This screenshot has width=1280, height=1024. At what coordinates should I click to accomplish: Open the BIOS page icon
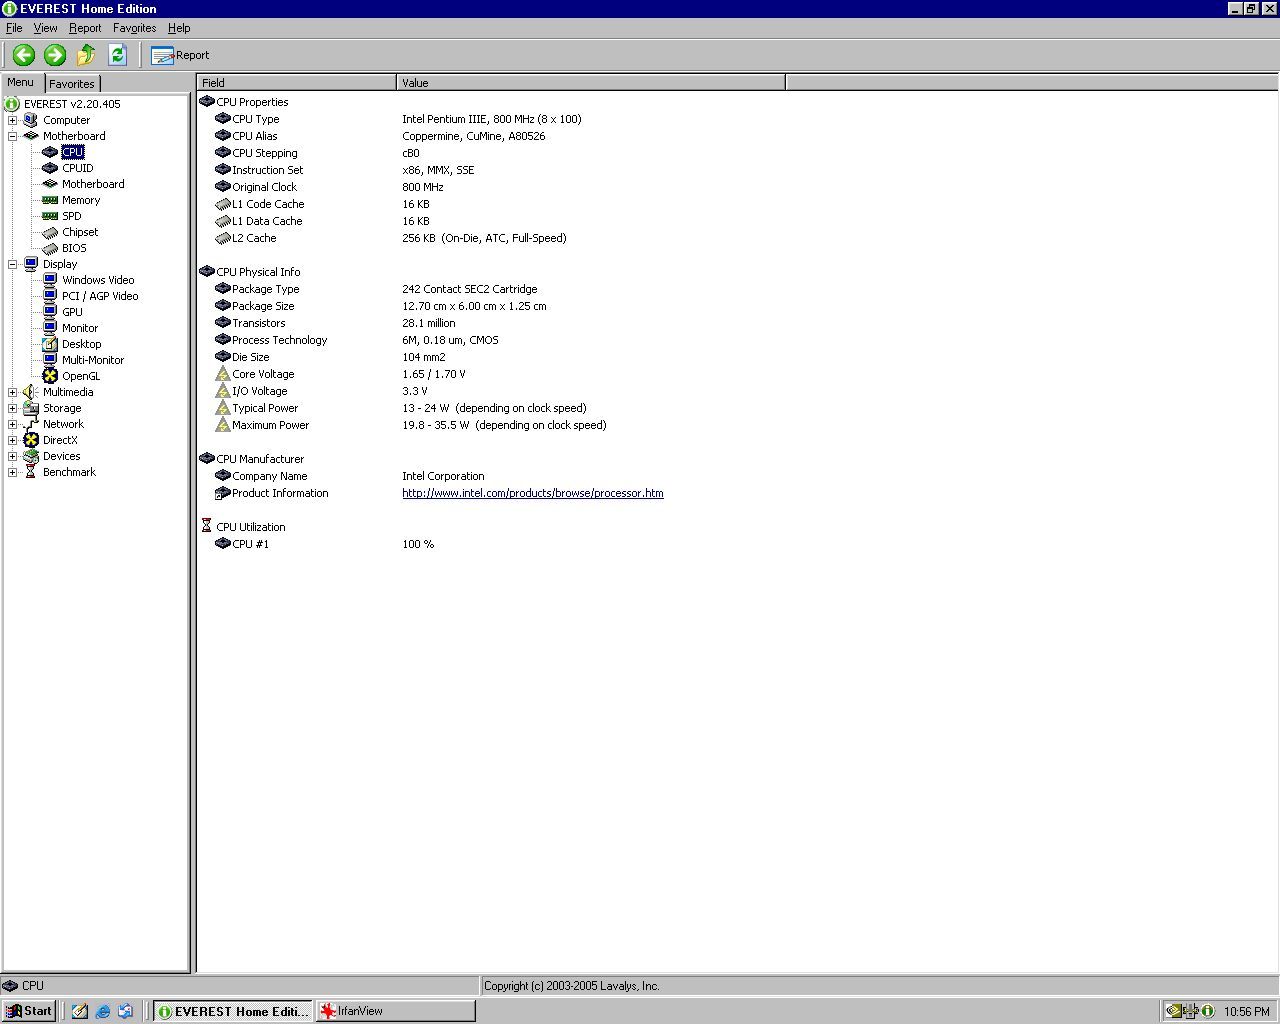click(x=50, y=248)
